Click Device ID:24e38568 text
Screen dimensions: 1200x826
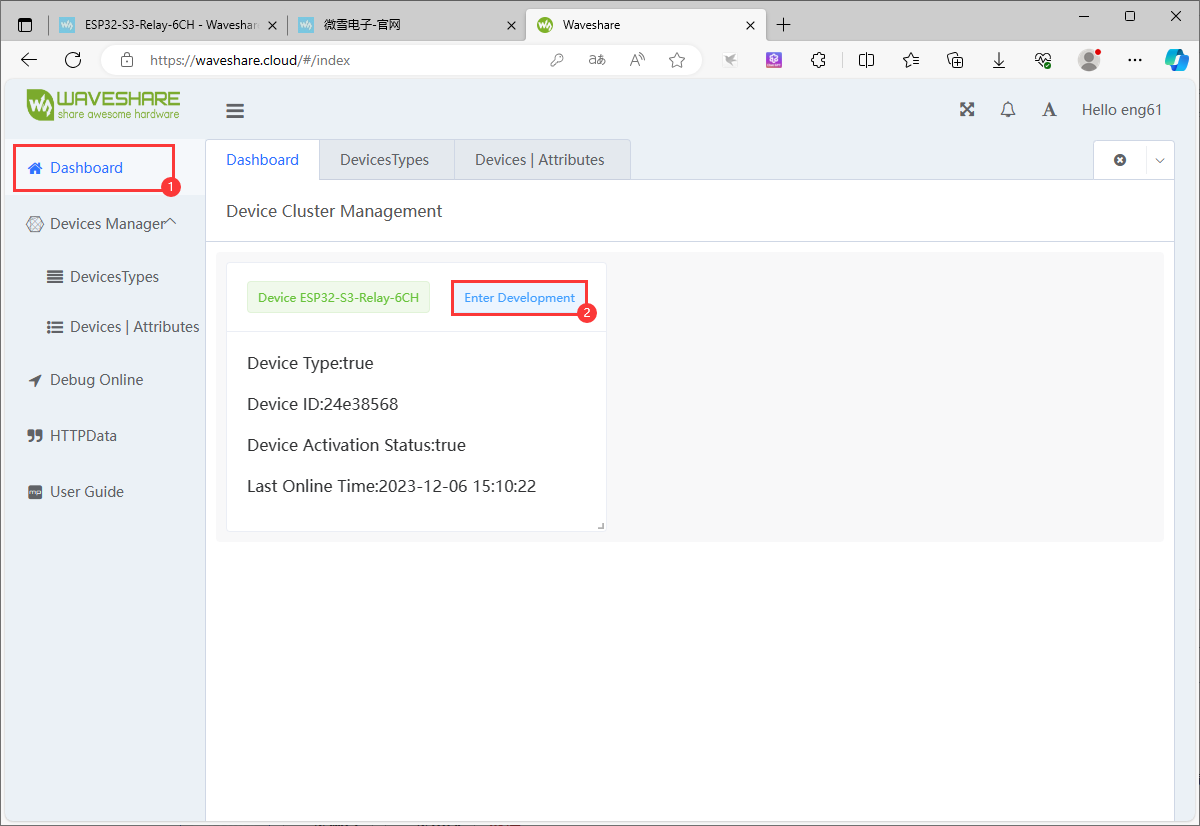[x=323, y=404]
